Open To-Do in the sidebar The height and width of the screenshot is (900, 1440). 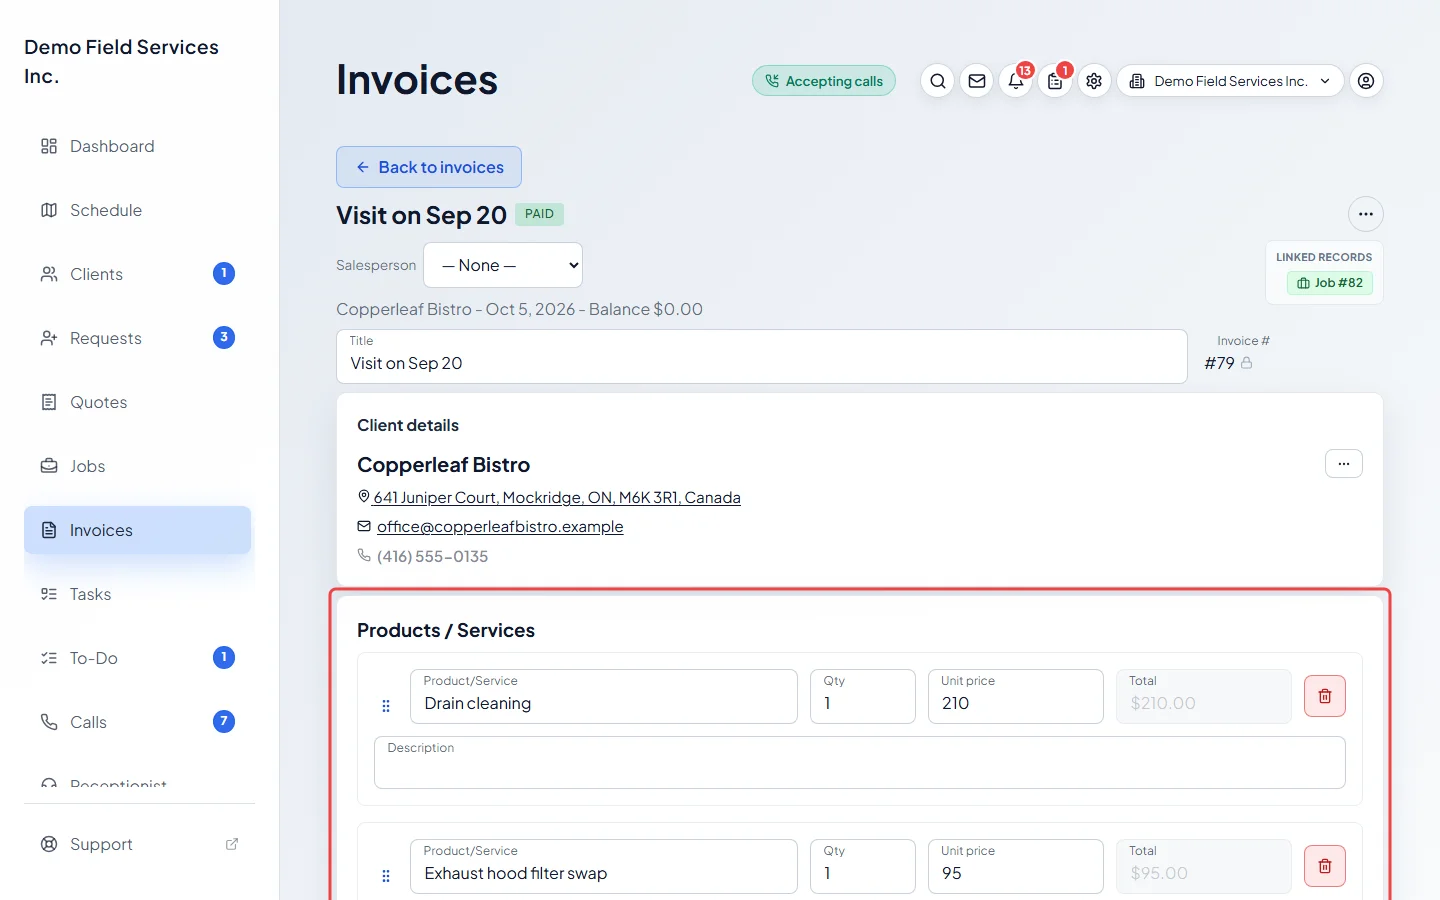[138, 658]
